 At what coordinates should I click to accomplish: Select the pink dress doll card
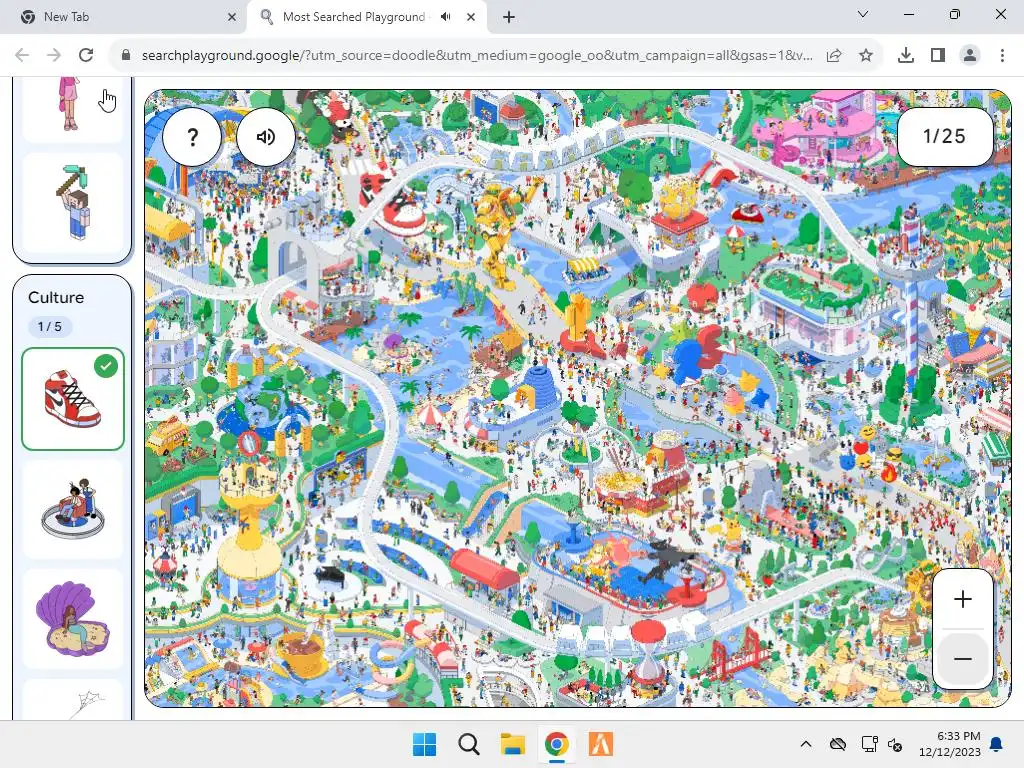click(x=72, y=108)
